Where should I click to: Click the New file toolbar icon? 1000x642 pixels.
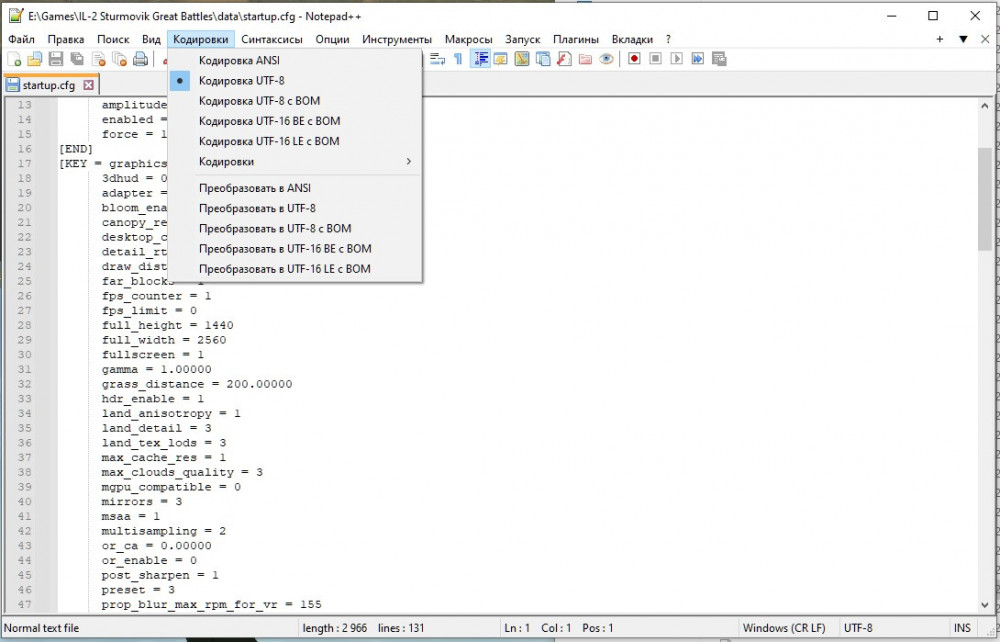[x=14, y=59]
